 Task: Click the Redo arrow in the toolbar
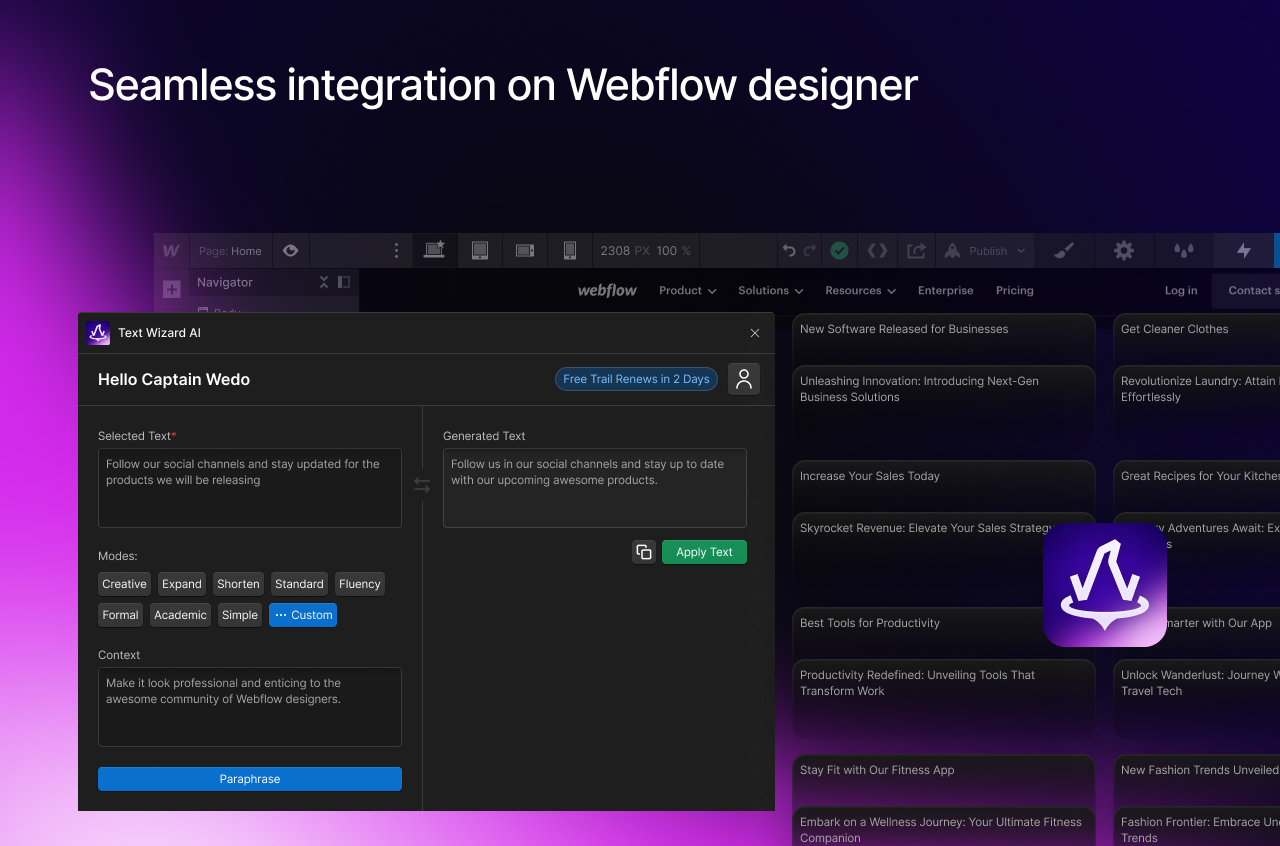810,250
